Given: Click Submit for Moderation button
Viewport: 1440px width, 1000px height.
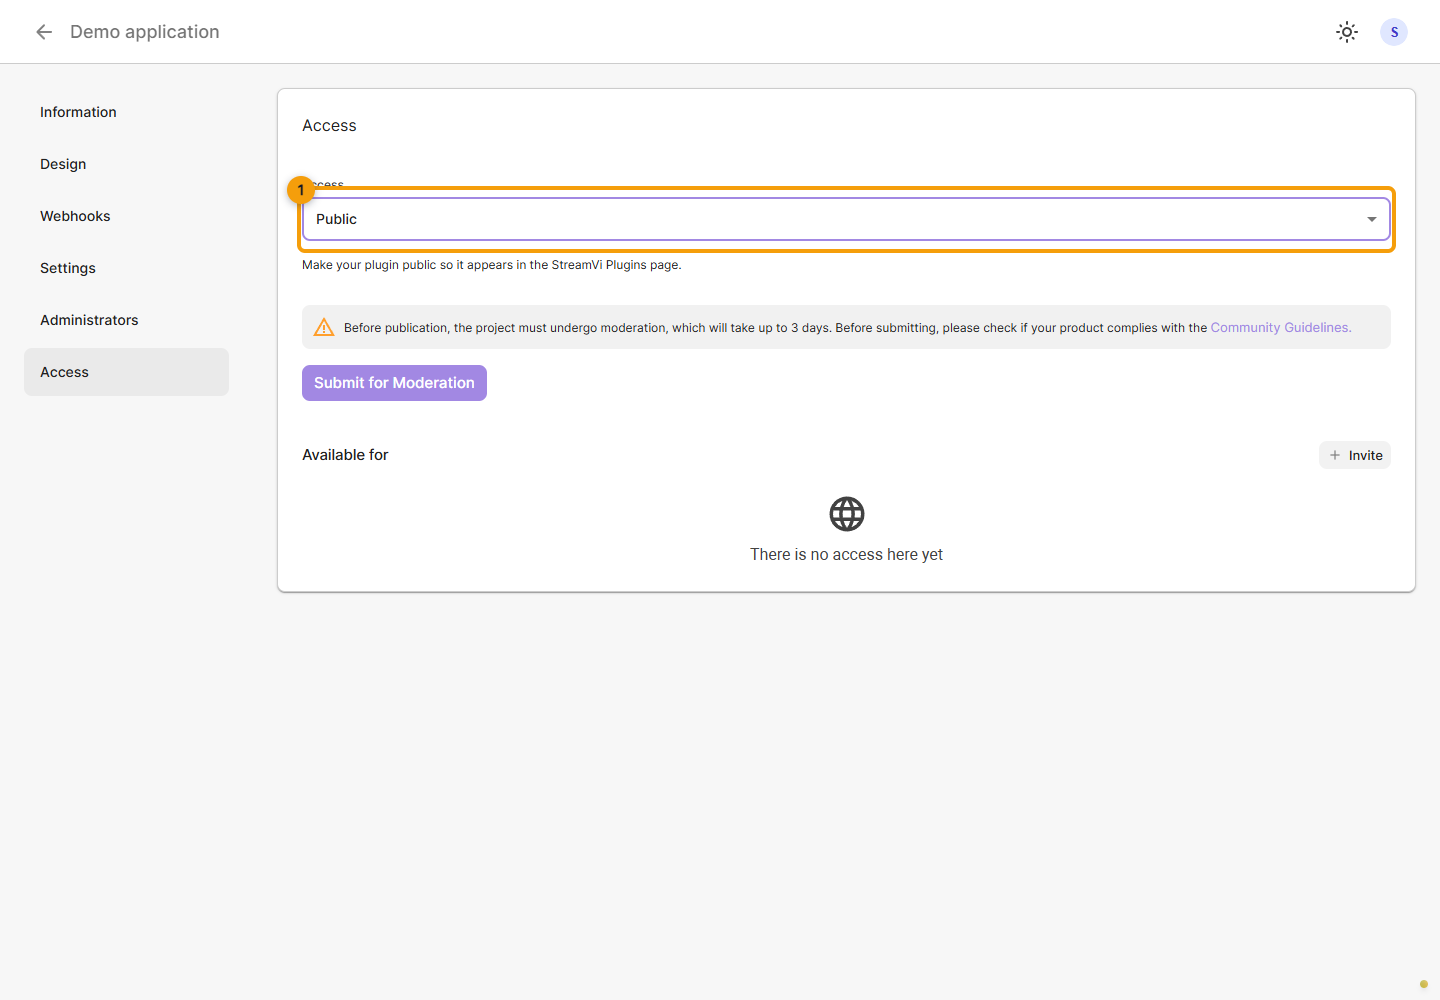Looking at the screenshot, I should pyautogui.click(x=394, y=383).
